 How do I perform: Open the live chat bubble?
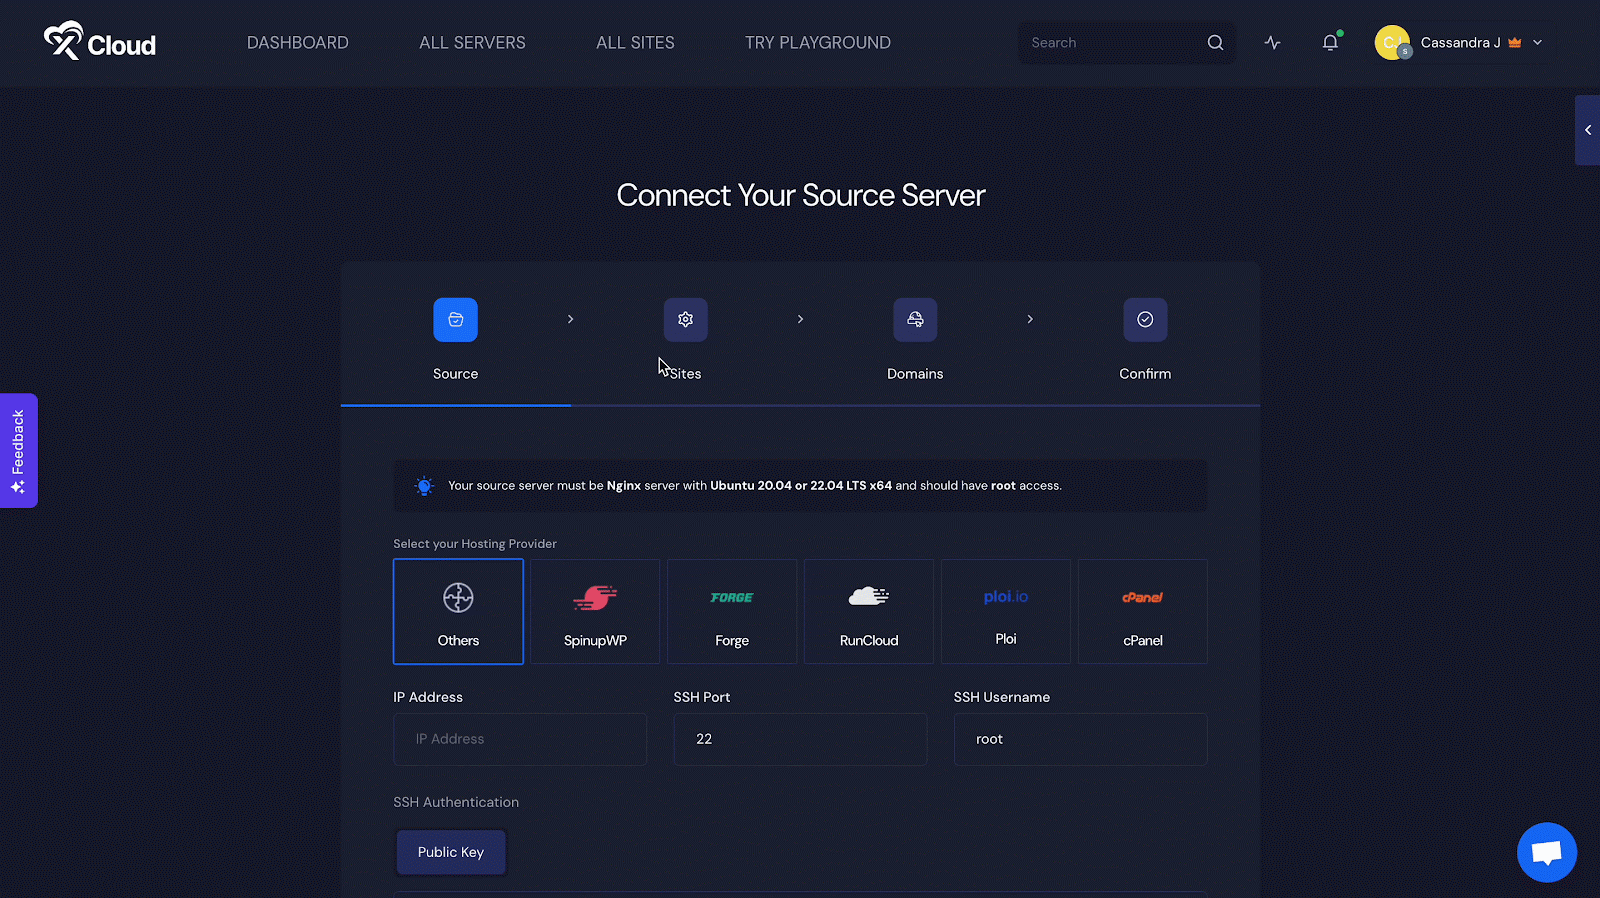1547,852
